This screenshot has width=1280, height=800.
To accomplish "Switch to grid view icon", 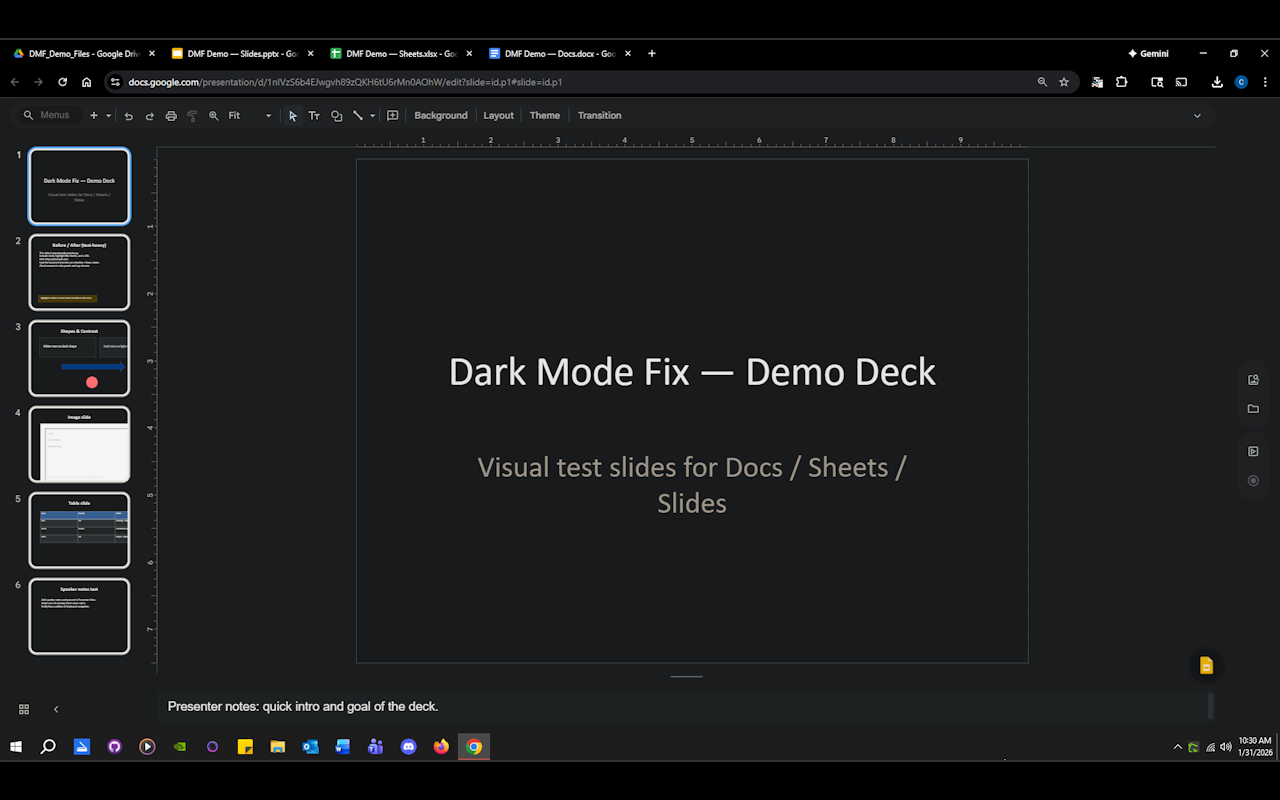I will [24, 709].
